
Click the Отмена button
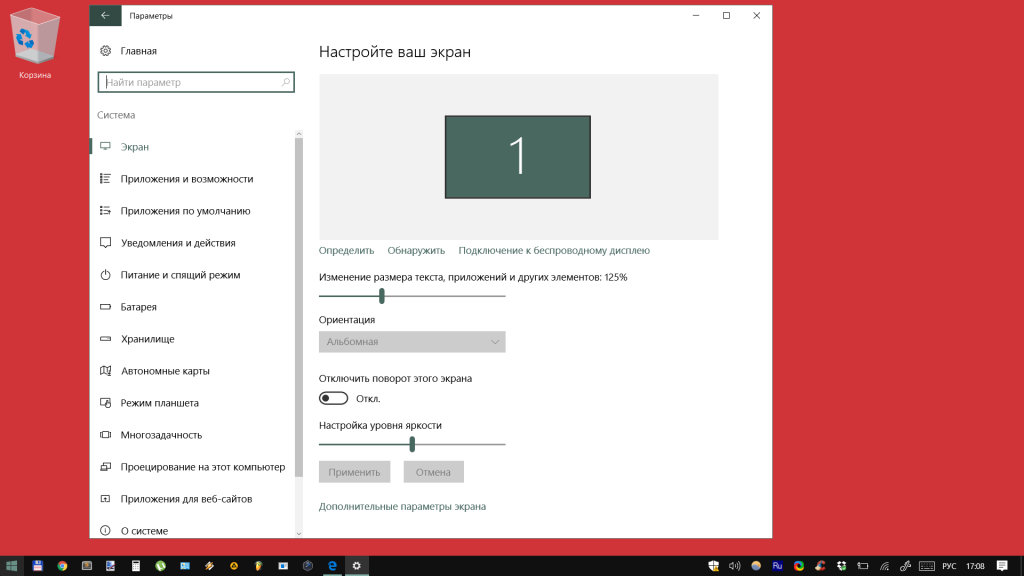coord(434,472)
